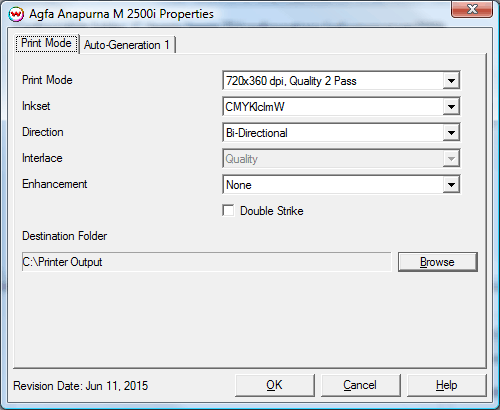This screenshot has height=410, width=500.
Task: Open Help for printer properties
Action: pyautogui.click(x=446, y=385)
